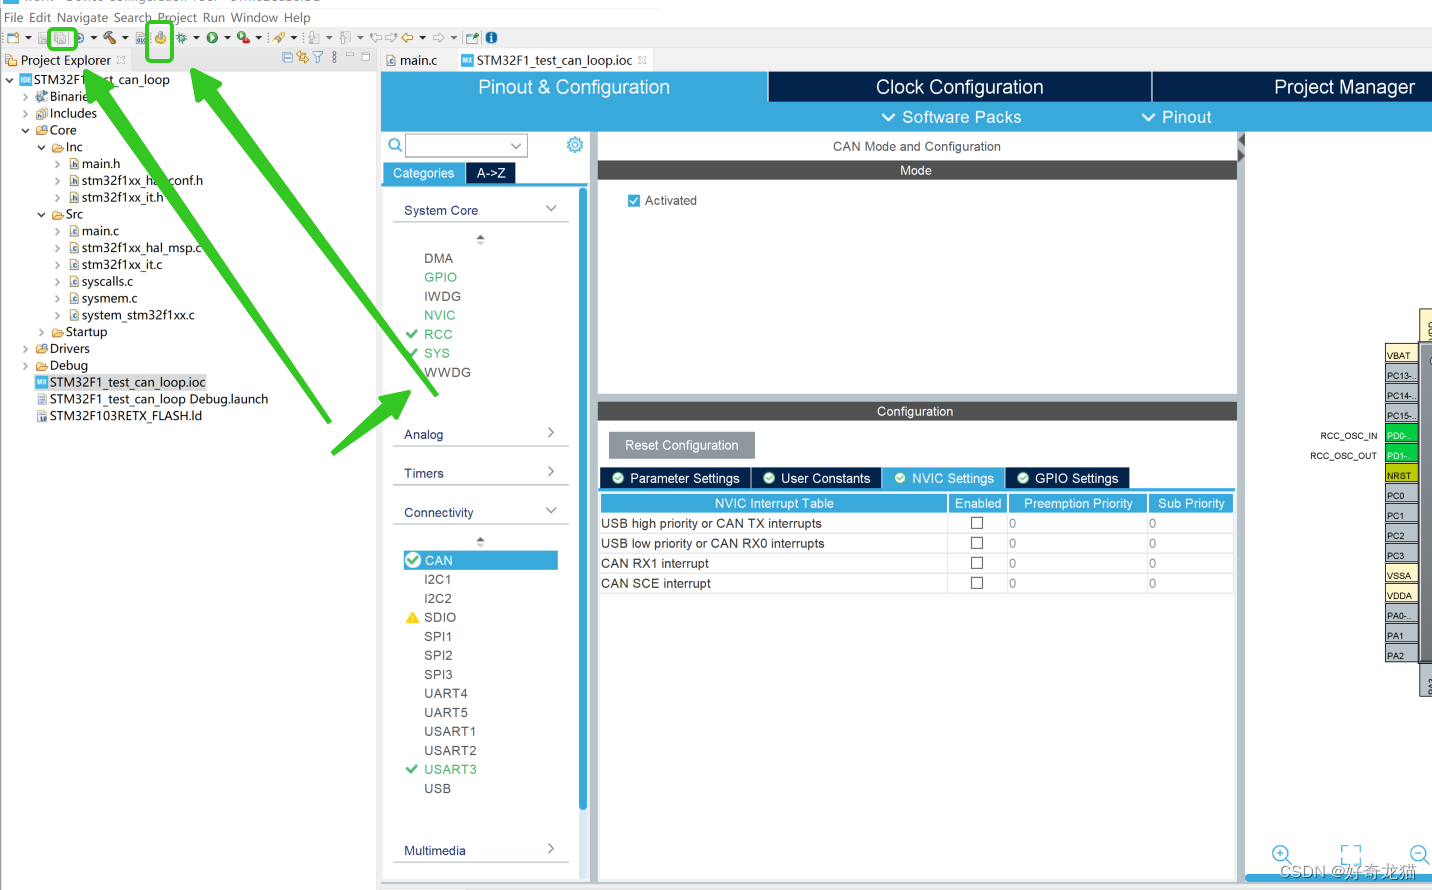The image size is (1432, 890).
Task: Select SDIO in Connectivity list
Action: 440,617
